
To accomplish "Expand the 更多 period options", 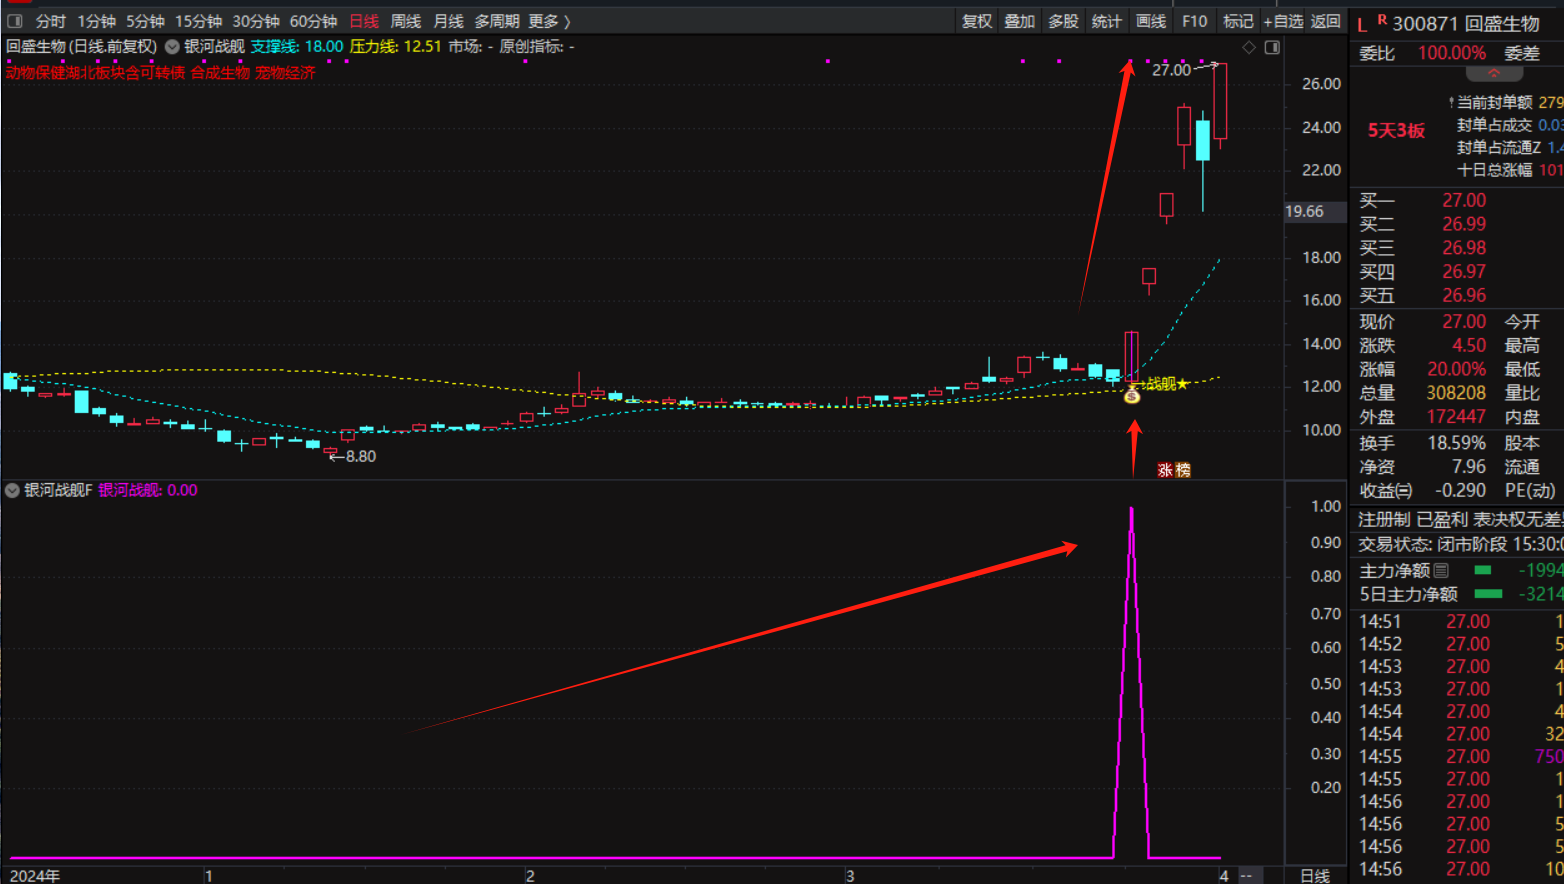I will 549,21.
